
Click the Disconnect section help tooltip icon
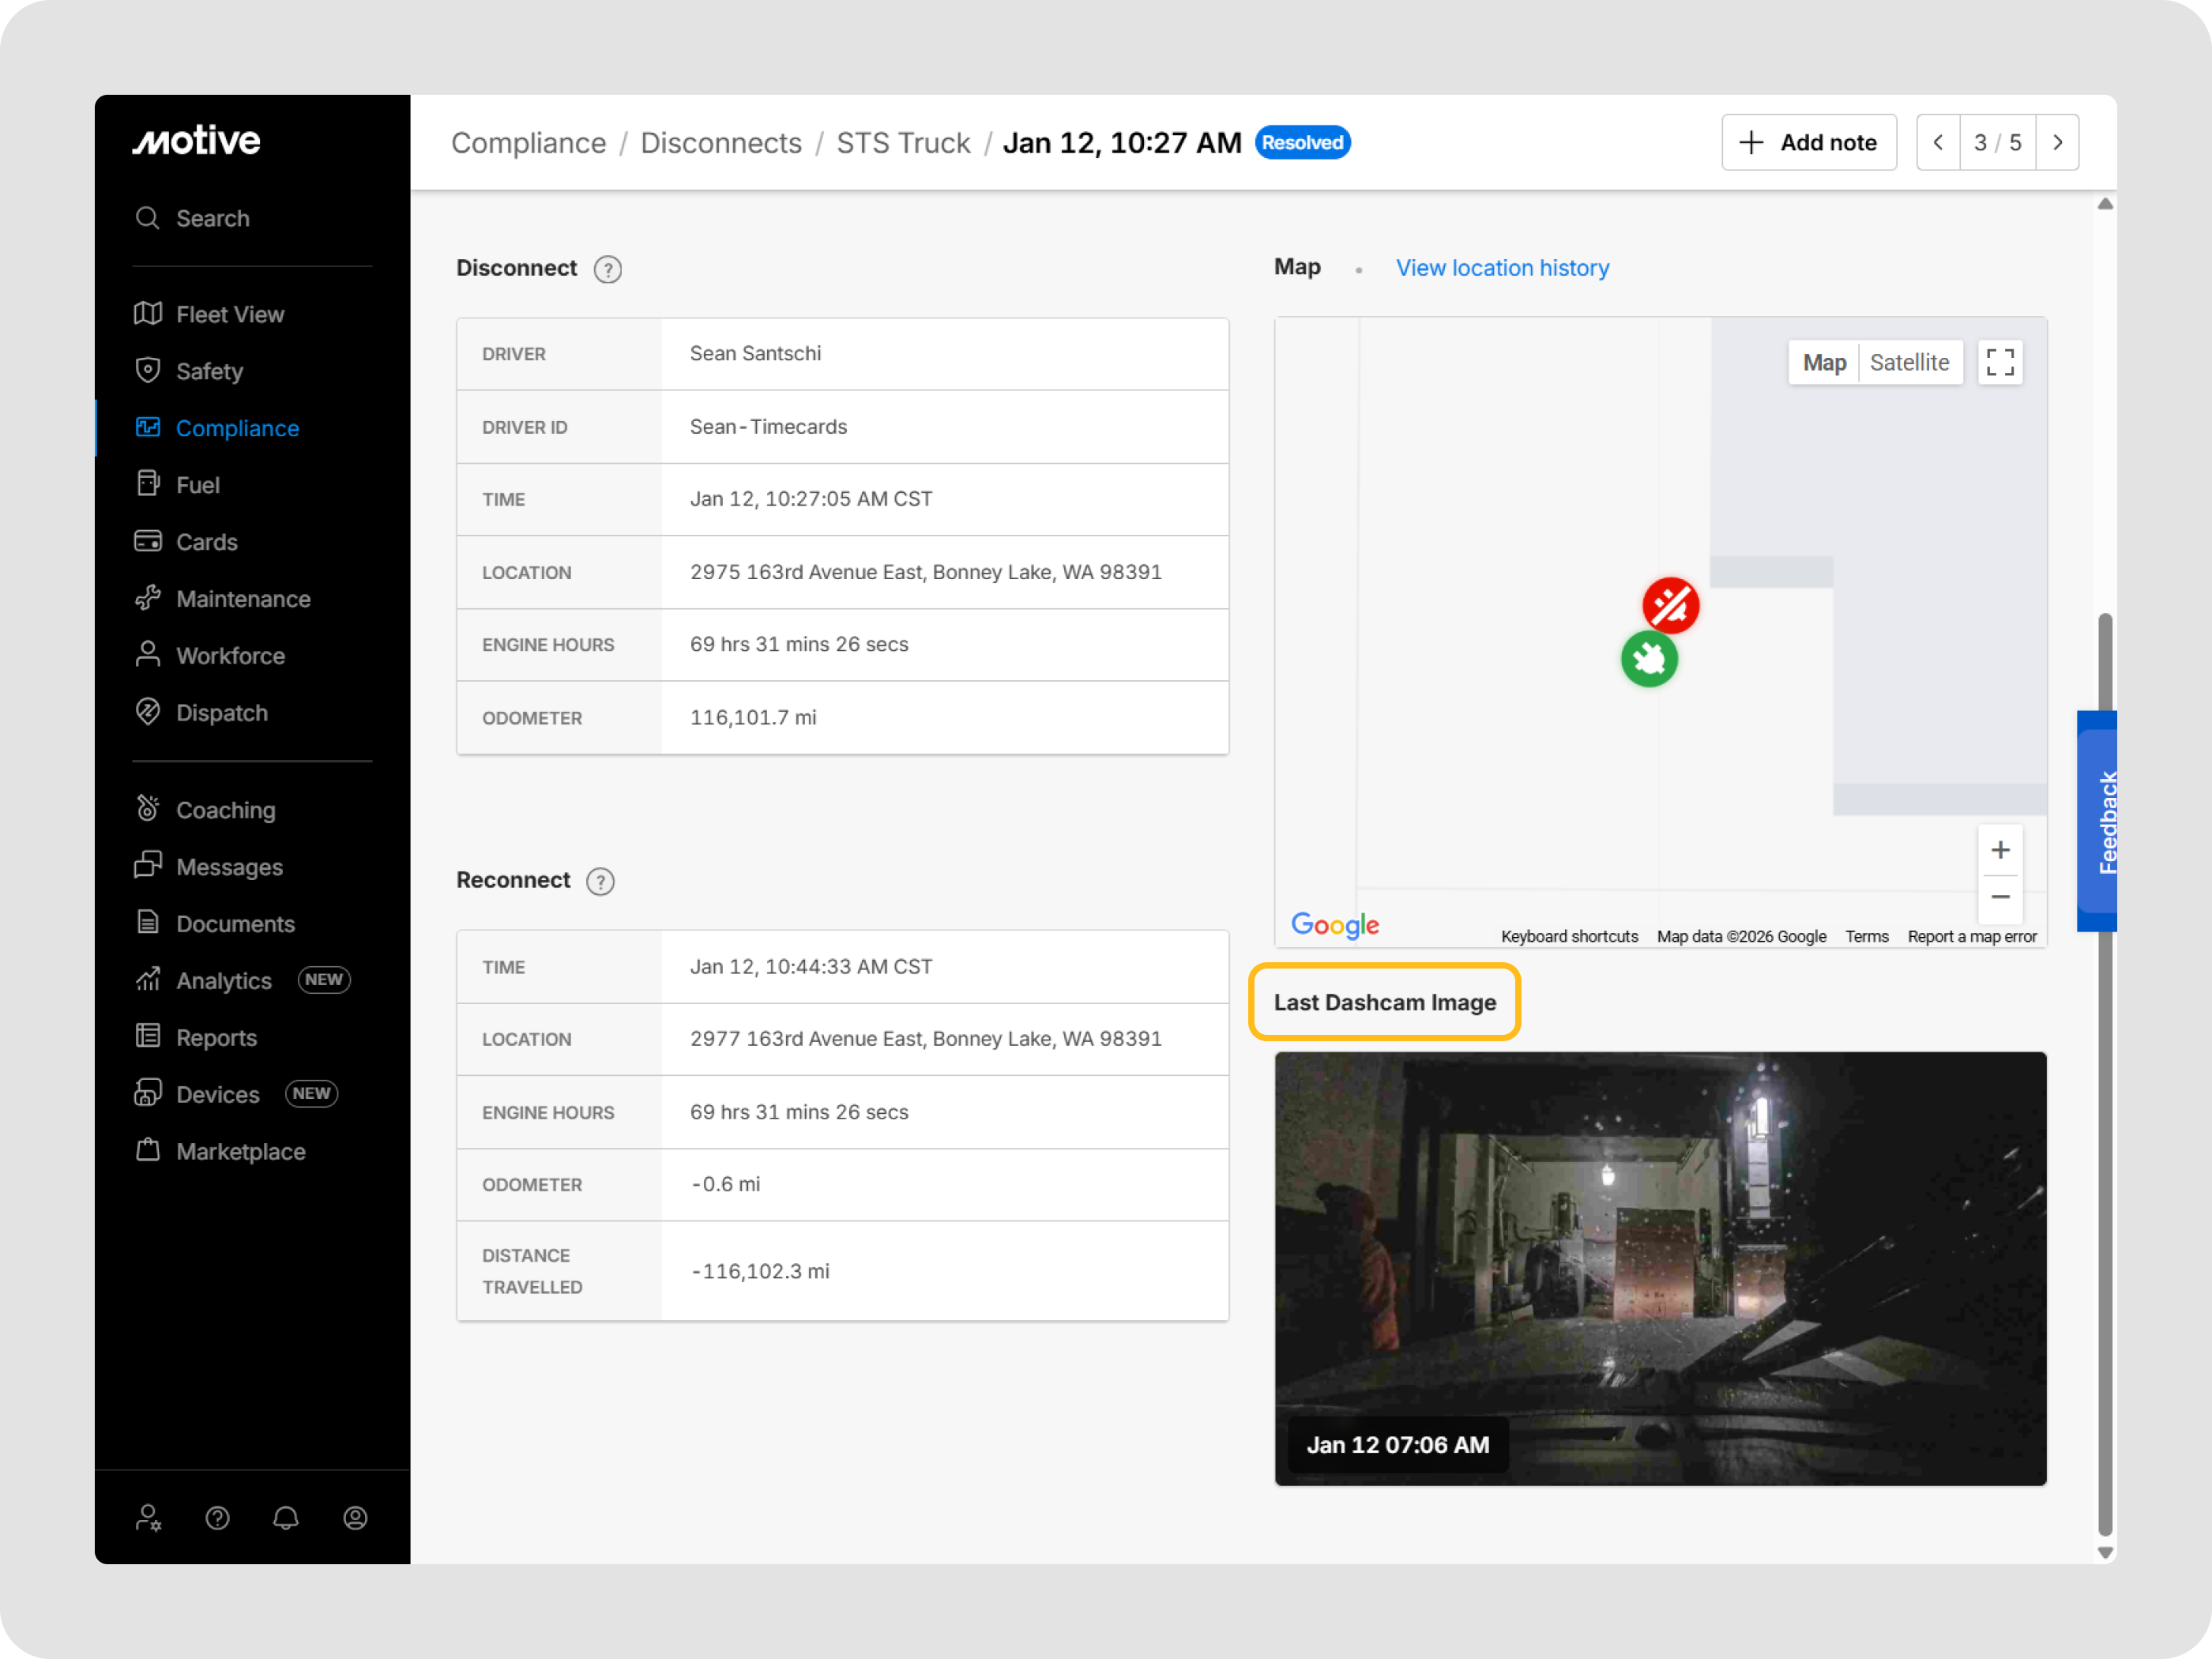pyautogui.click(x=607, y=269)
